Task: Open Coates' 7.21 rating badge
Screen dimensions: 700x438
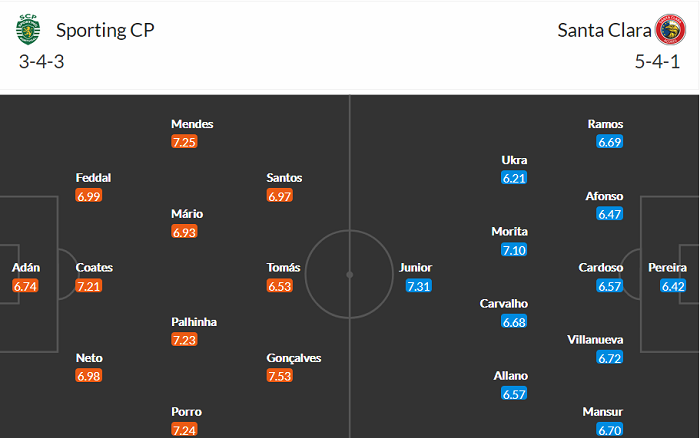Action: coord(89,286)
